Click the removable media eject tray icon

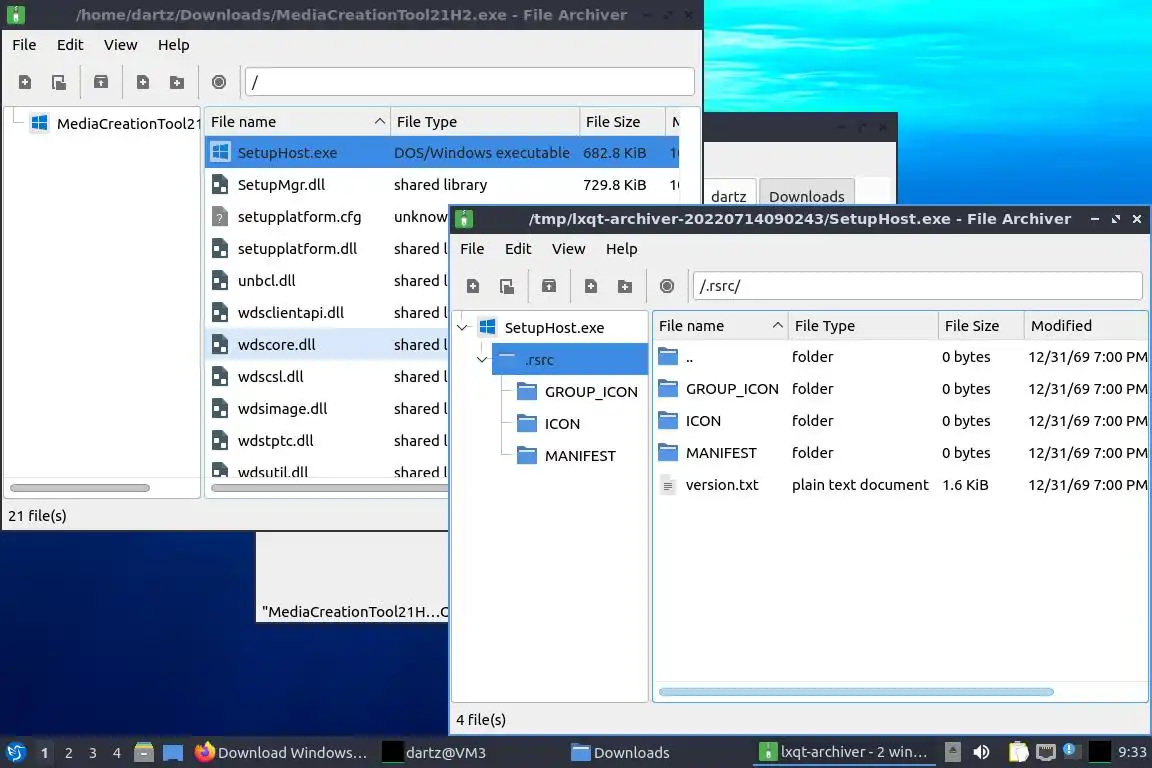[953, 752]
